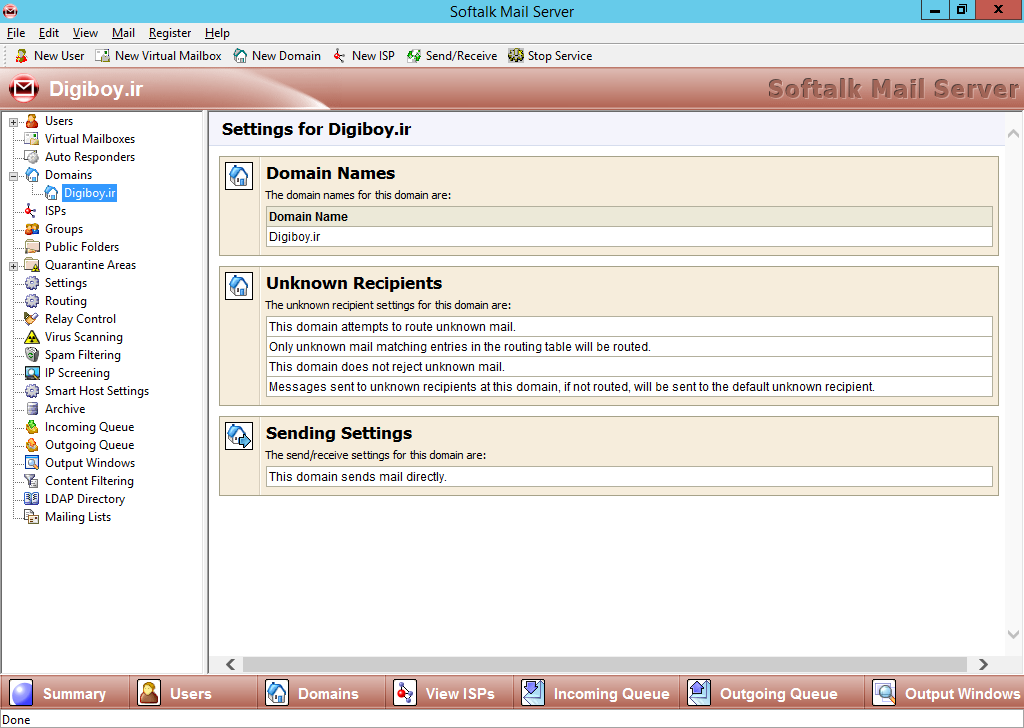
Task: Click the Relay Control tree icon
Action: (31, 319)
